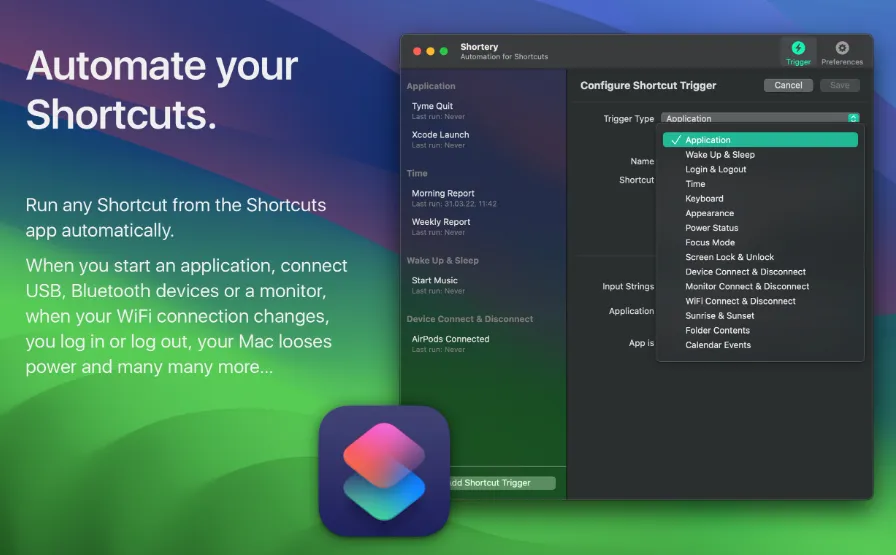
Task: Open the Trigger Type dropdown arrows
Action: (x=853, y=118)
